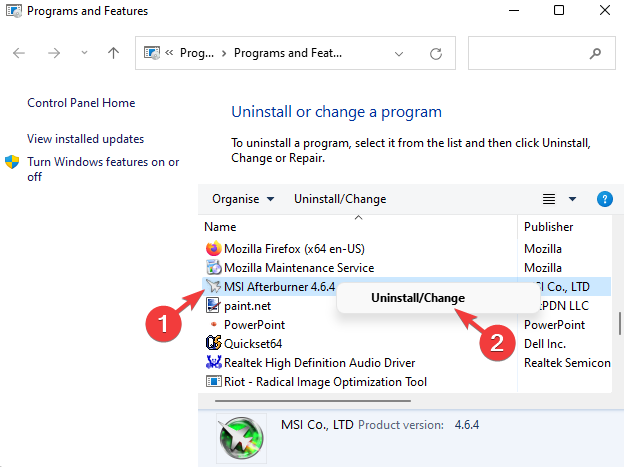Screen dimensions: 624x467
Task: Click the large MSI Afterburner details thumbnail
Action: pos(241,438)
